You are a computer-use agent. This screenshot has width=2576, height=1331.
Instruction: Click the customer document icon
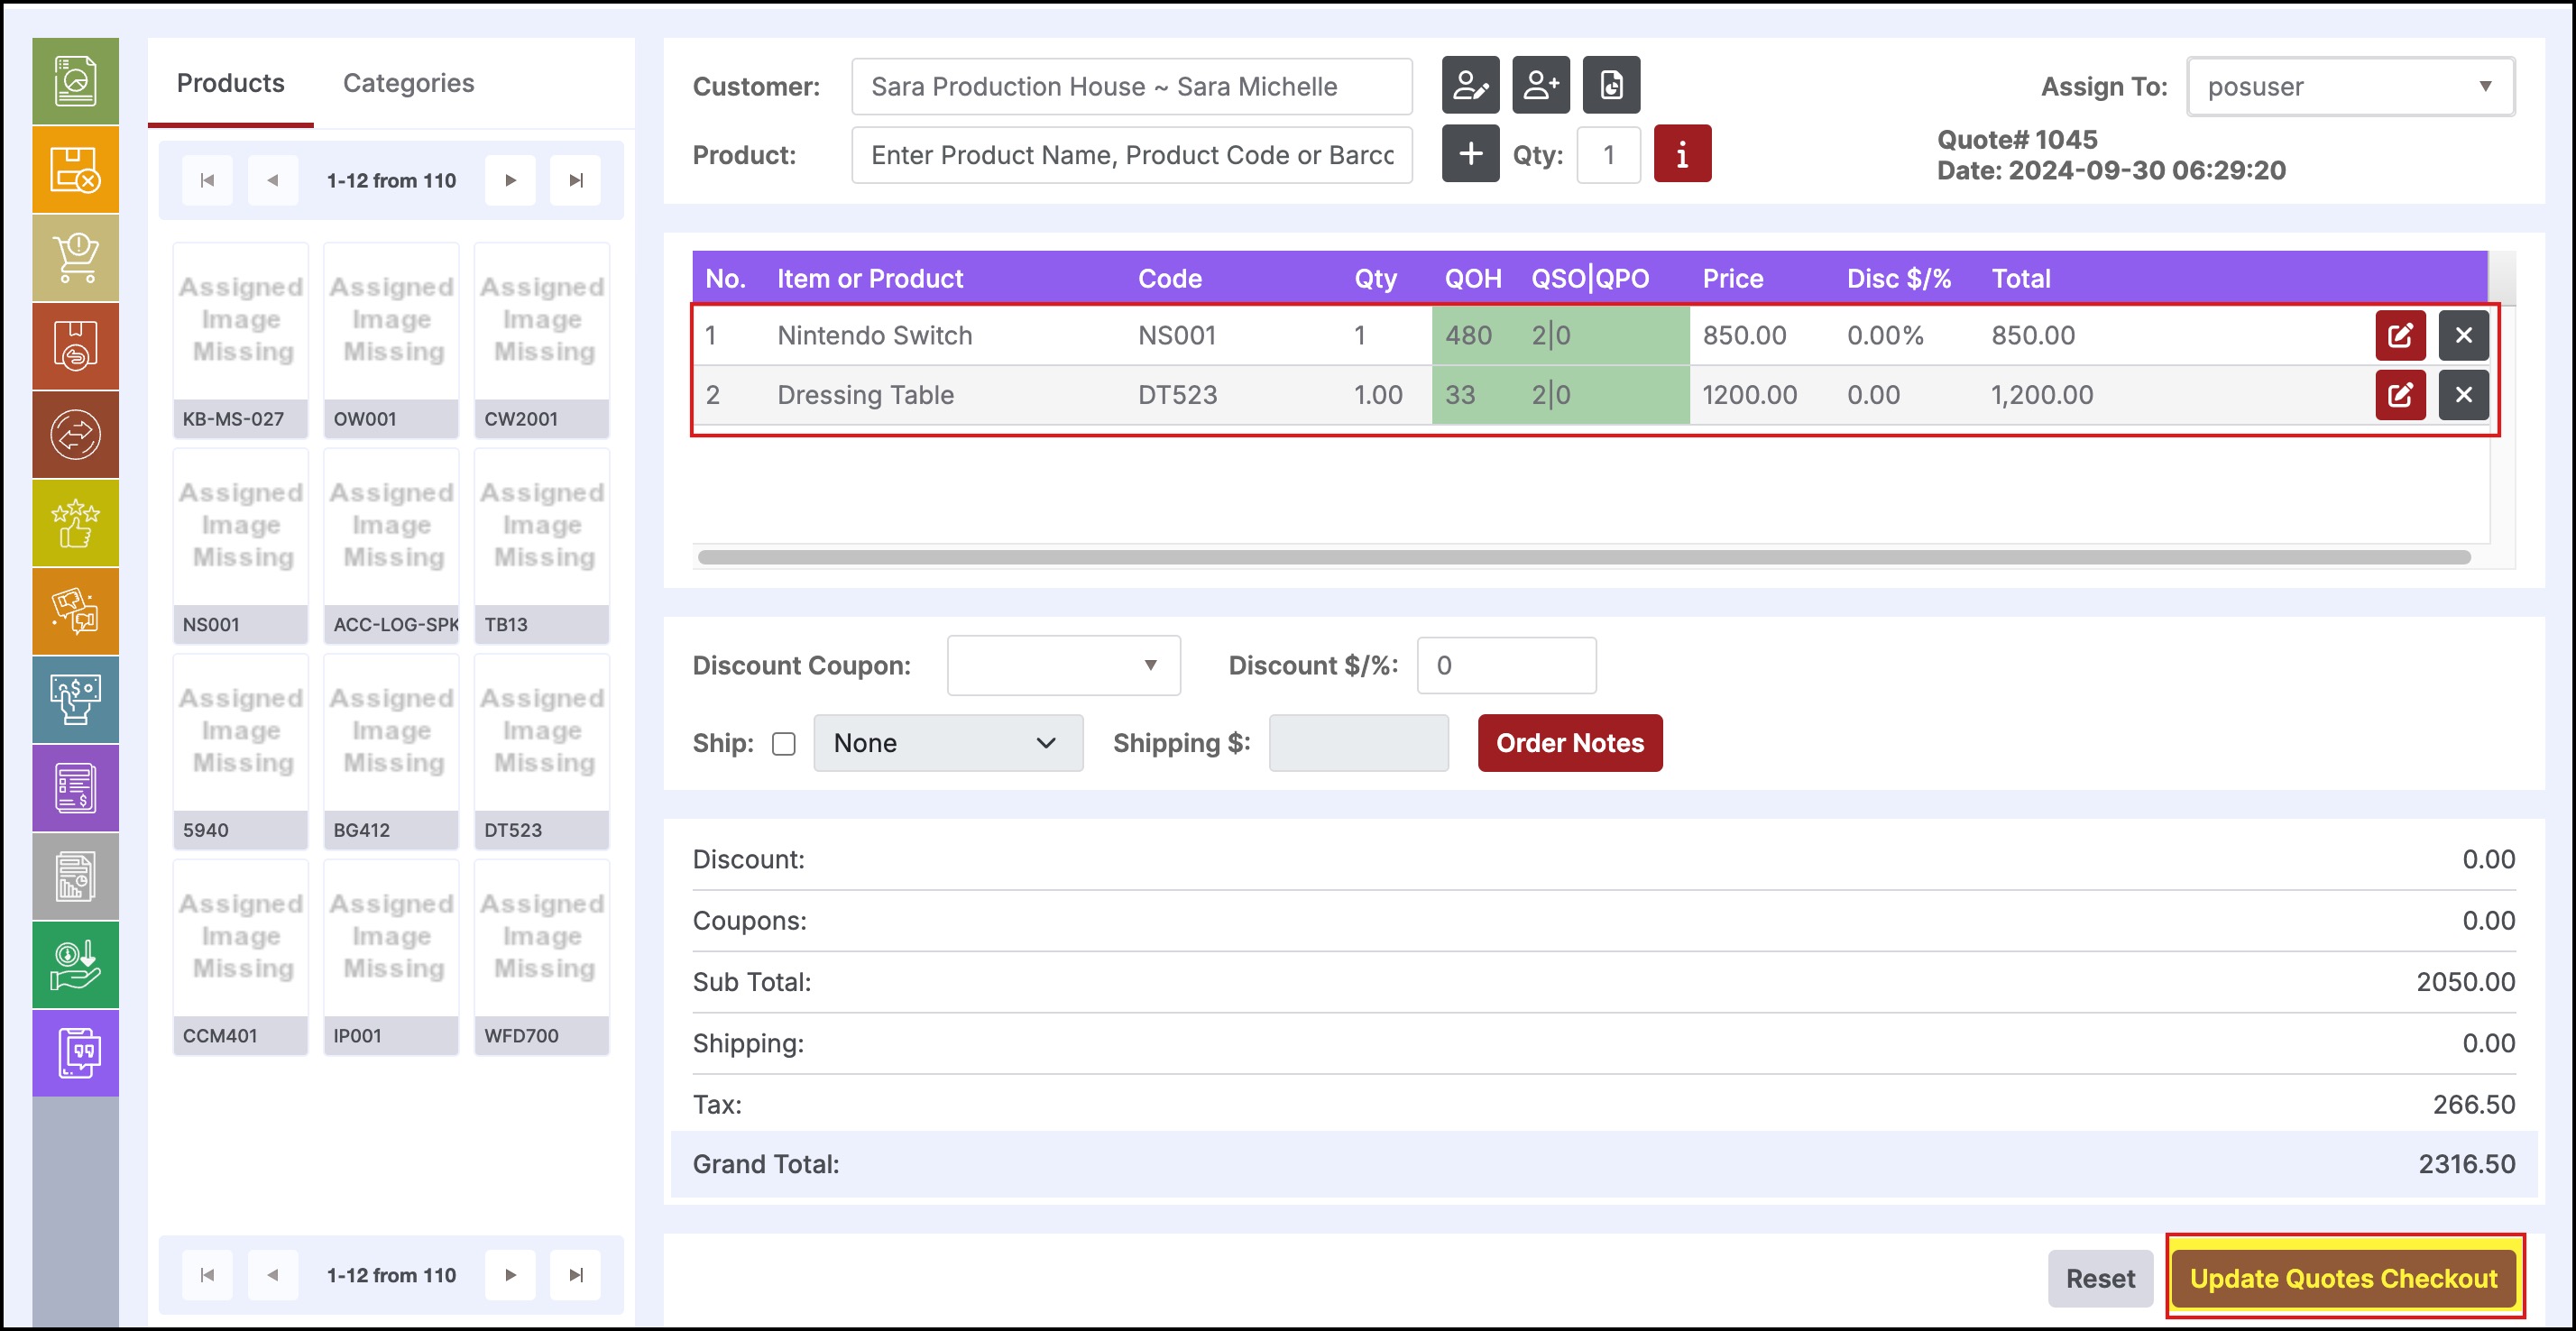pos(1611,85)
